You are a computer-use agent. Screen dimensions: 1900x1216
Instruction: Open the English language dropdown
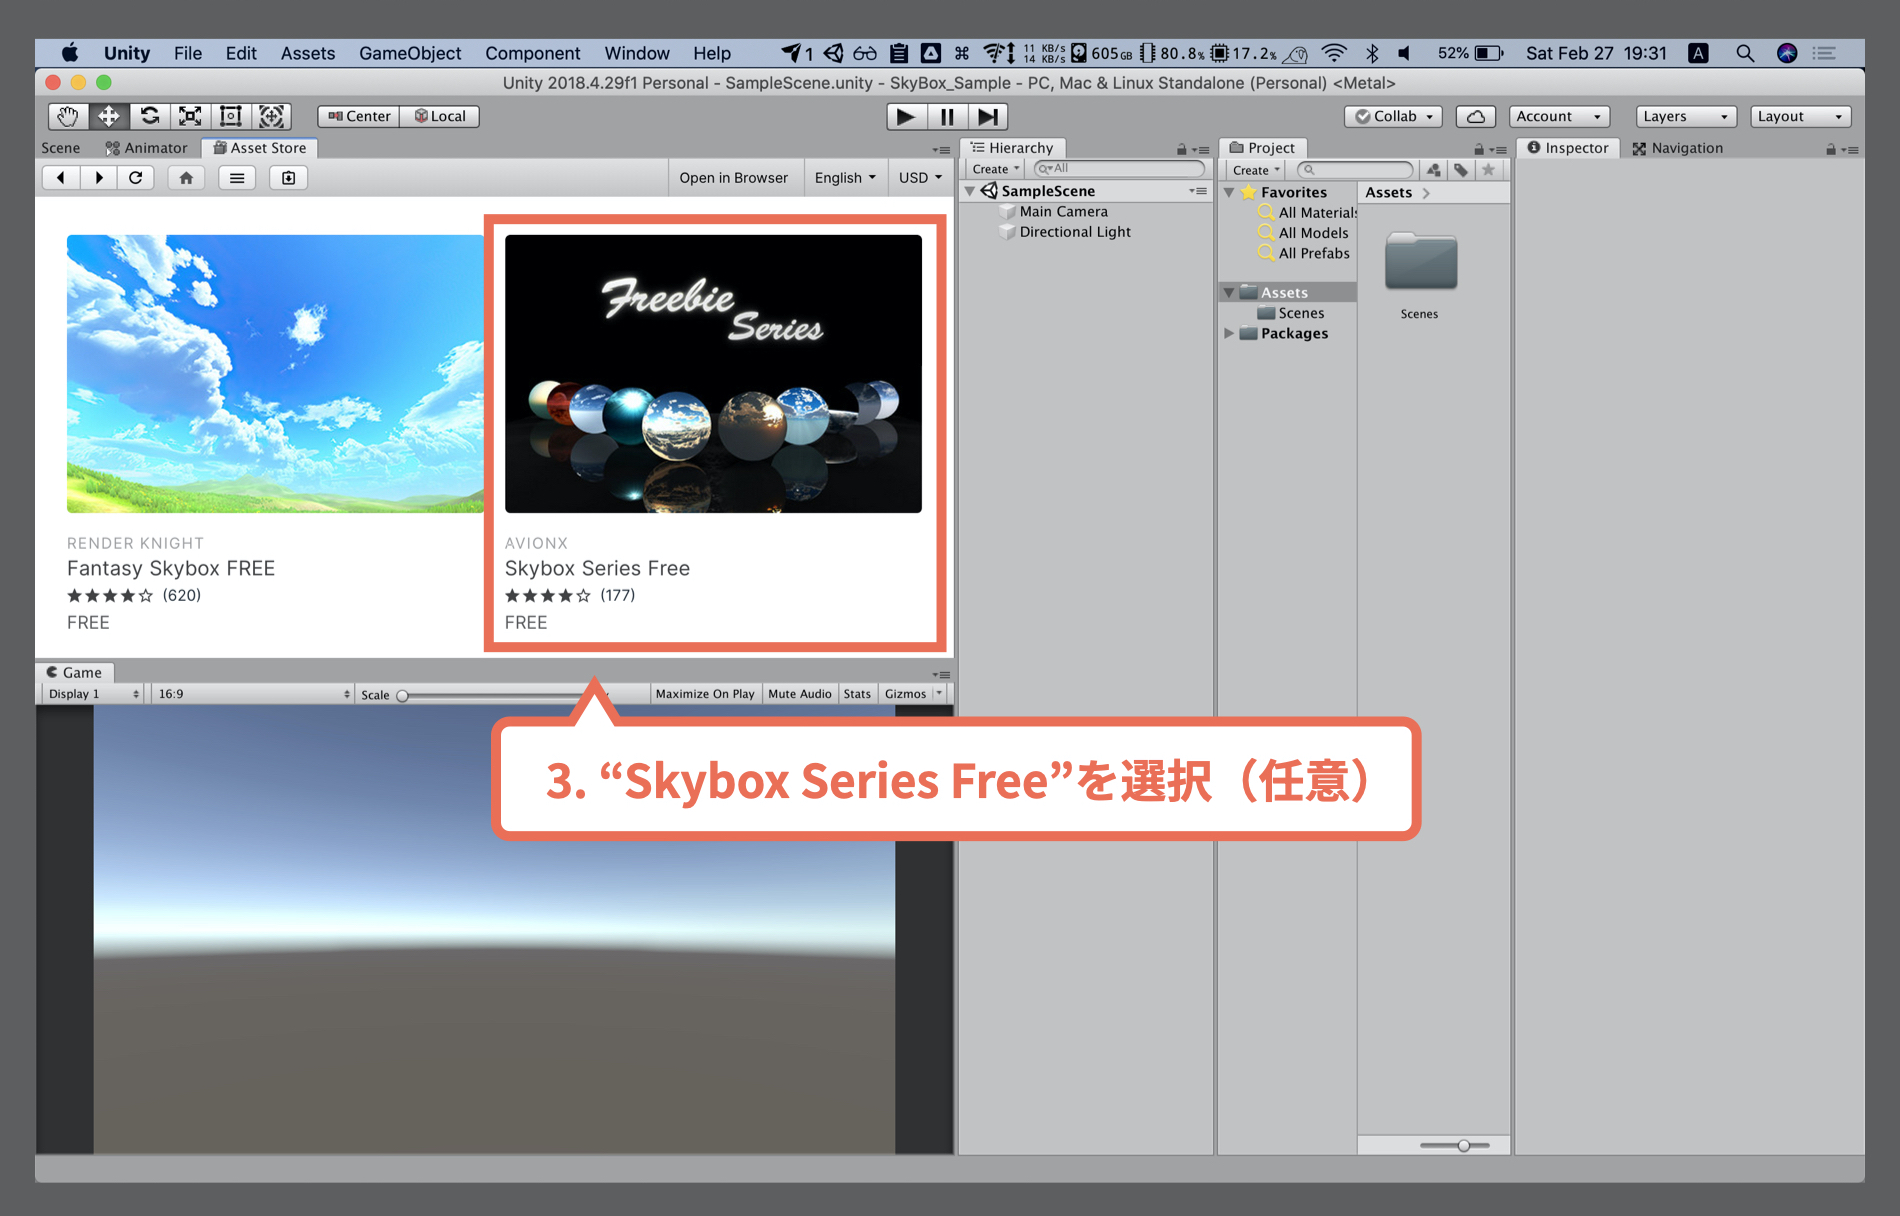tap(845, 177)
